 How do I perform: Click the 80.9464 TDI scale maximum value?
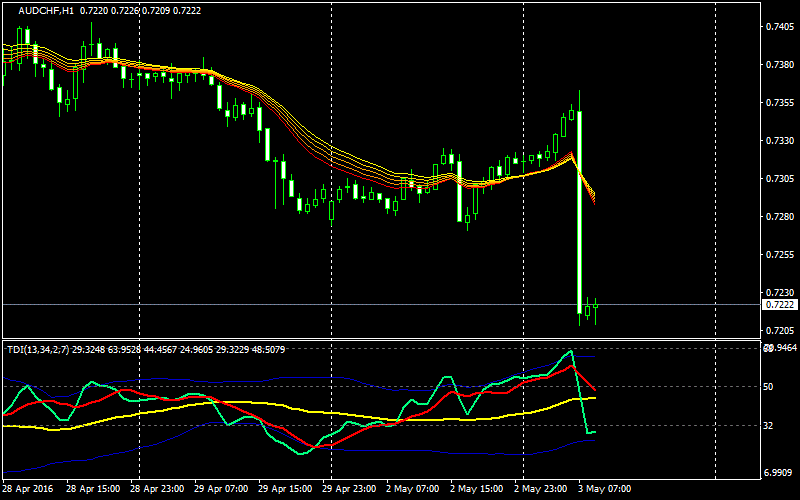pyautogui.click(x=779, y=348)
